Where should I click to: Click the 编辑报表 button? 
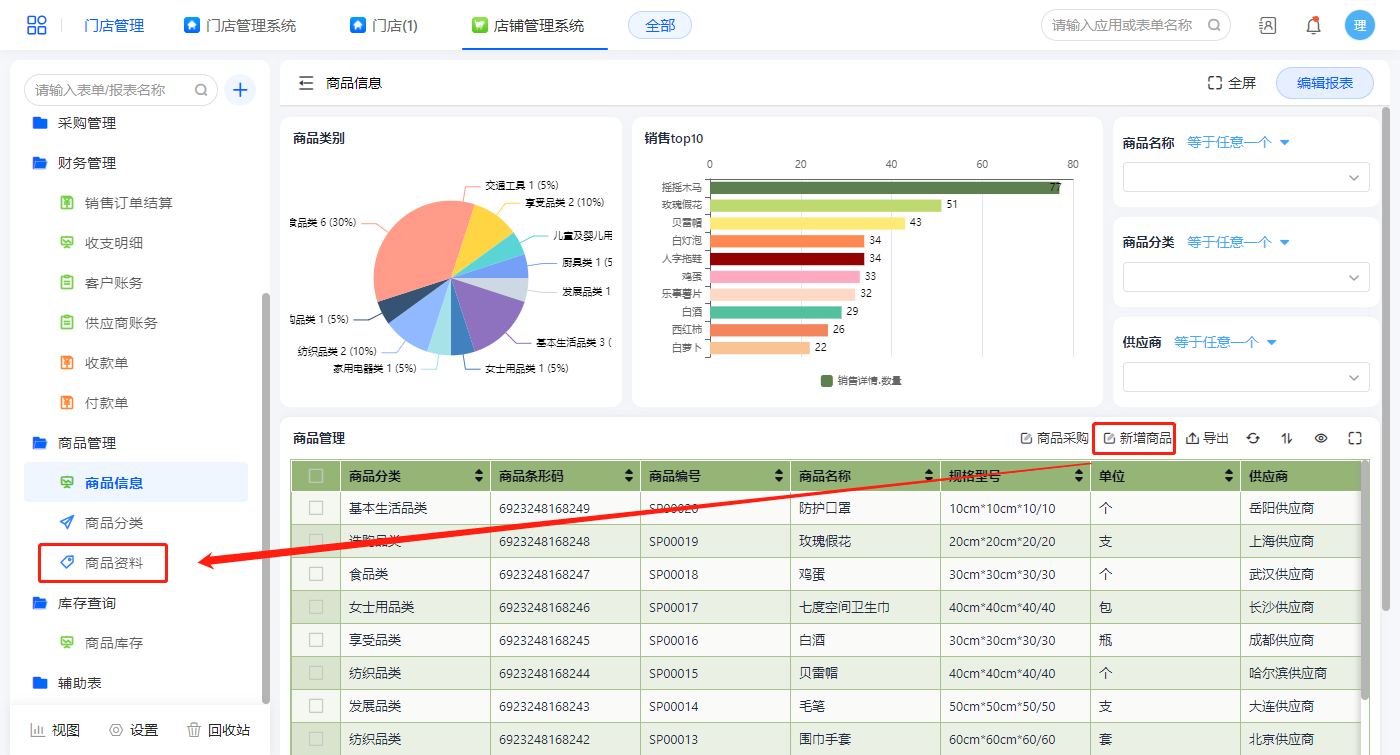1324,83
